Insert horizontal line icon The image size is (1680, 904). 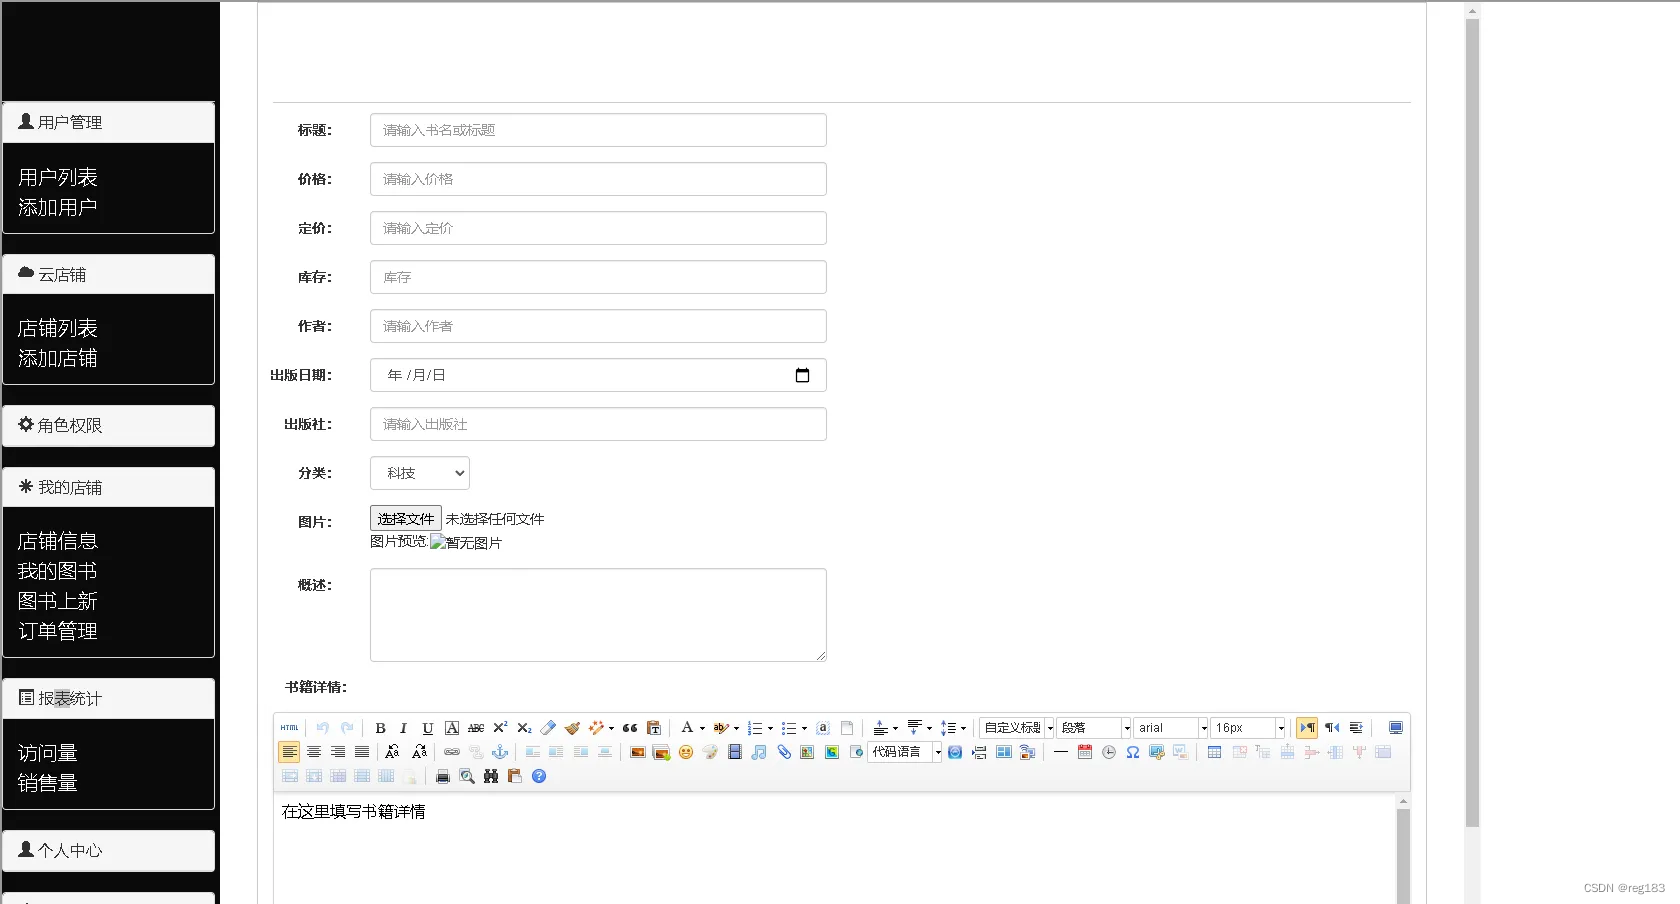pos(1061,752)
